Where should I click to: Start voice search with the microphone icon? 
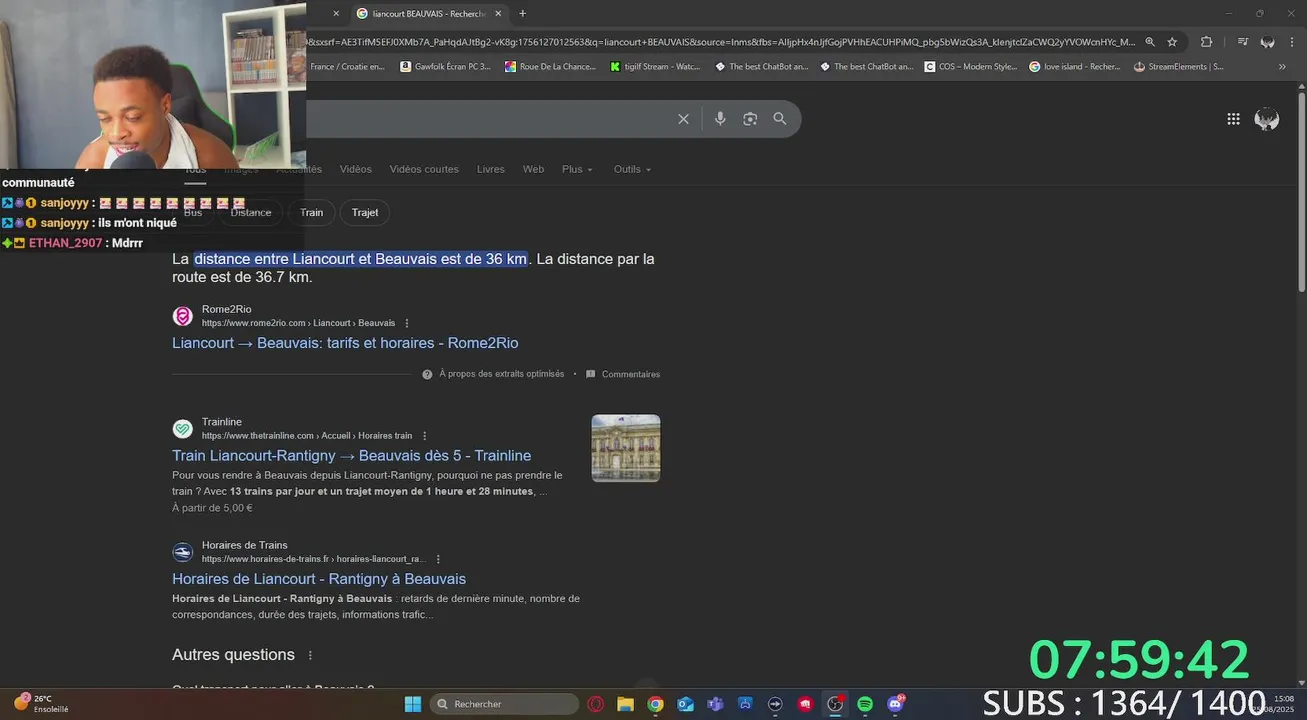(x=720, y=119)
